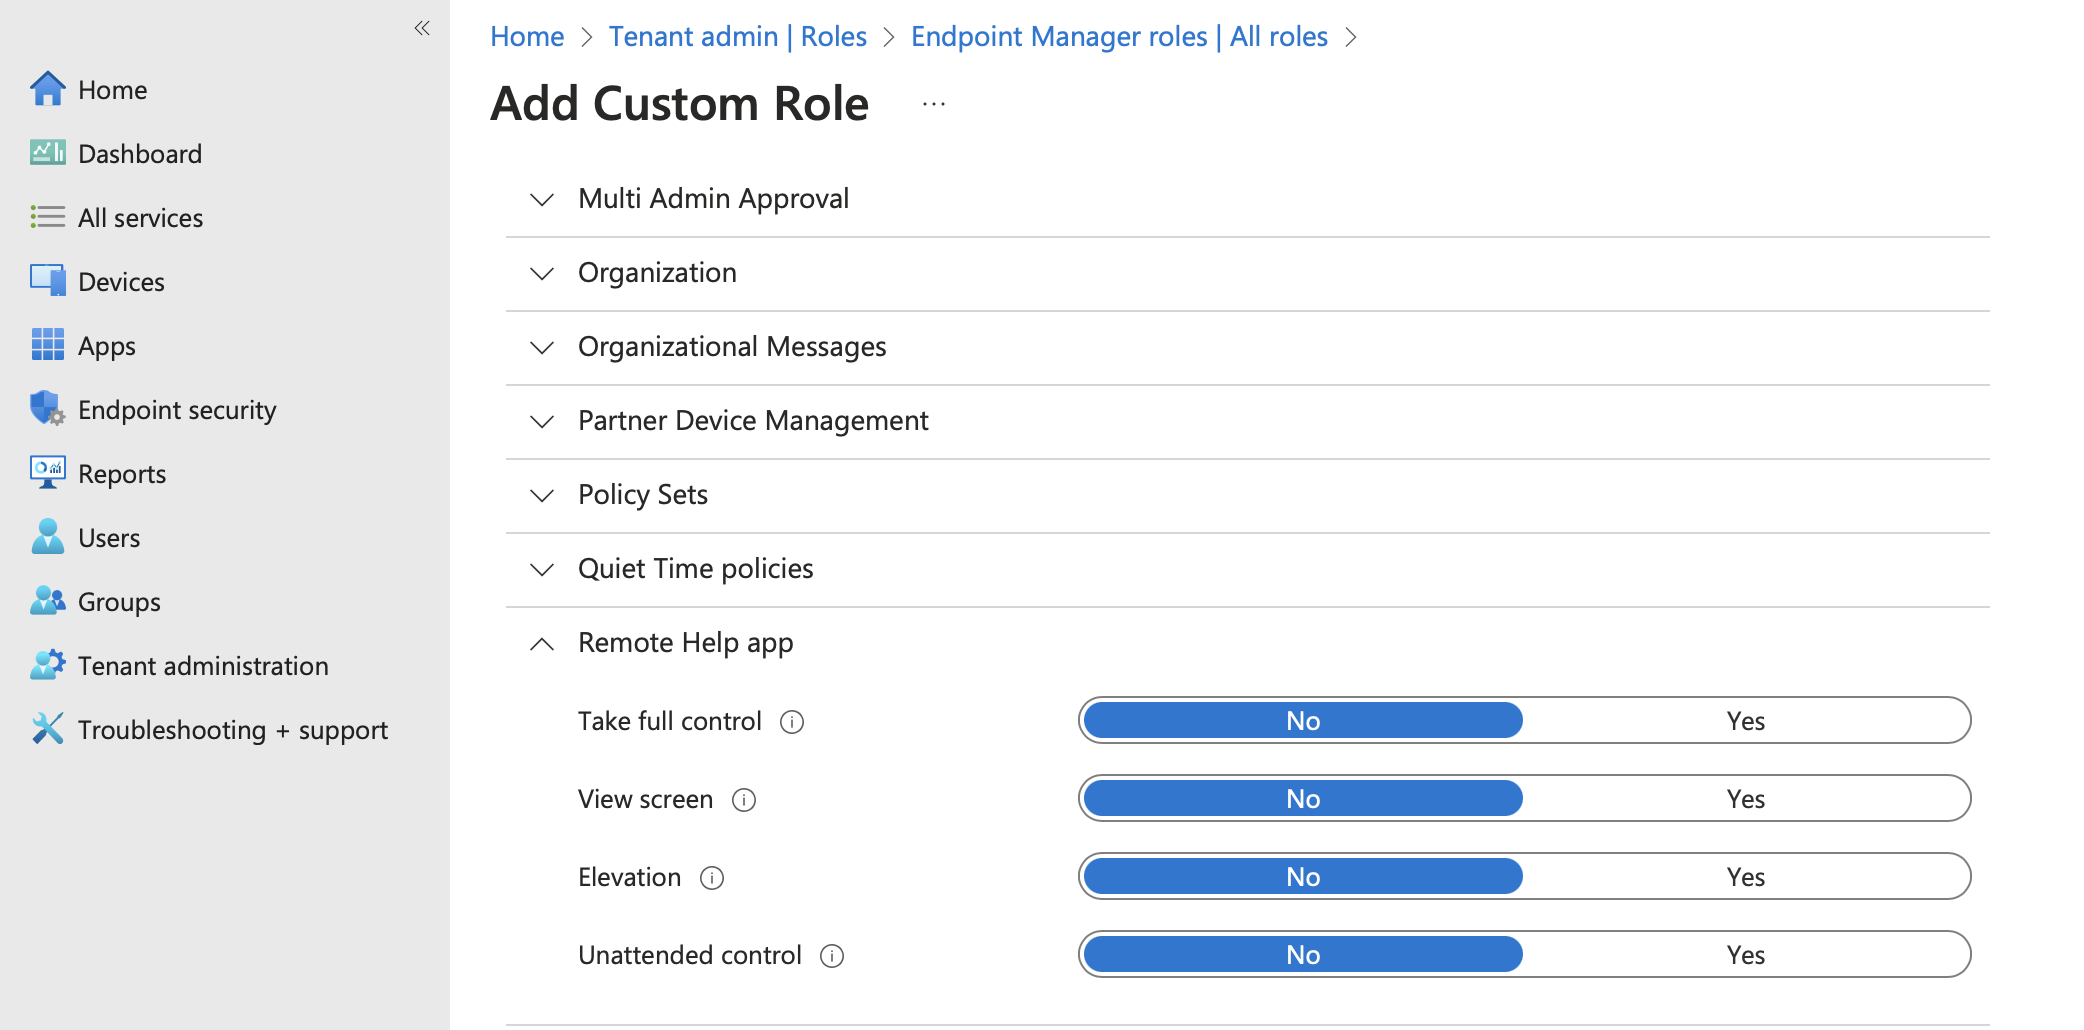Go to Groups in the sidebar
This screenshot has width=2084, height=1030.
click(x=119, y=602)
